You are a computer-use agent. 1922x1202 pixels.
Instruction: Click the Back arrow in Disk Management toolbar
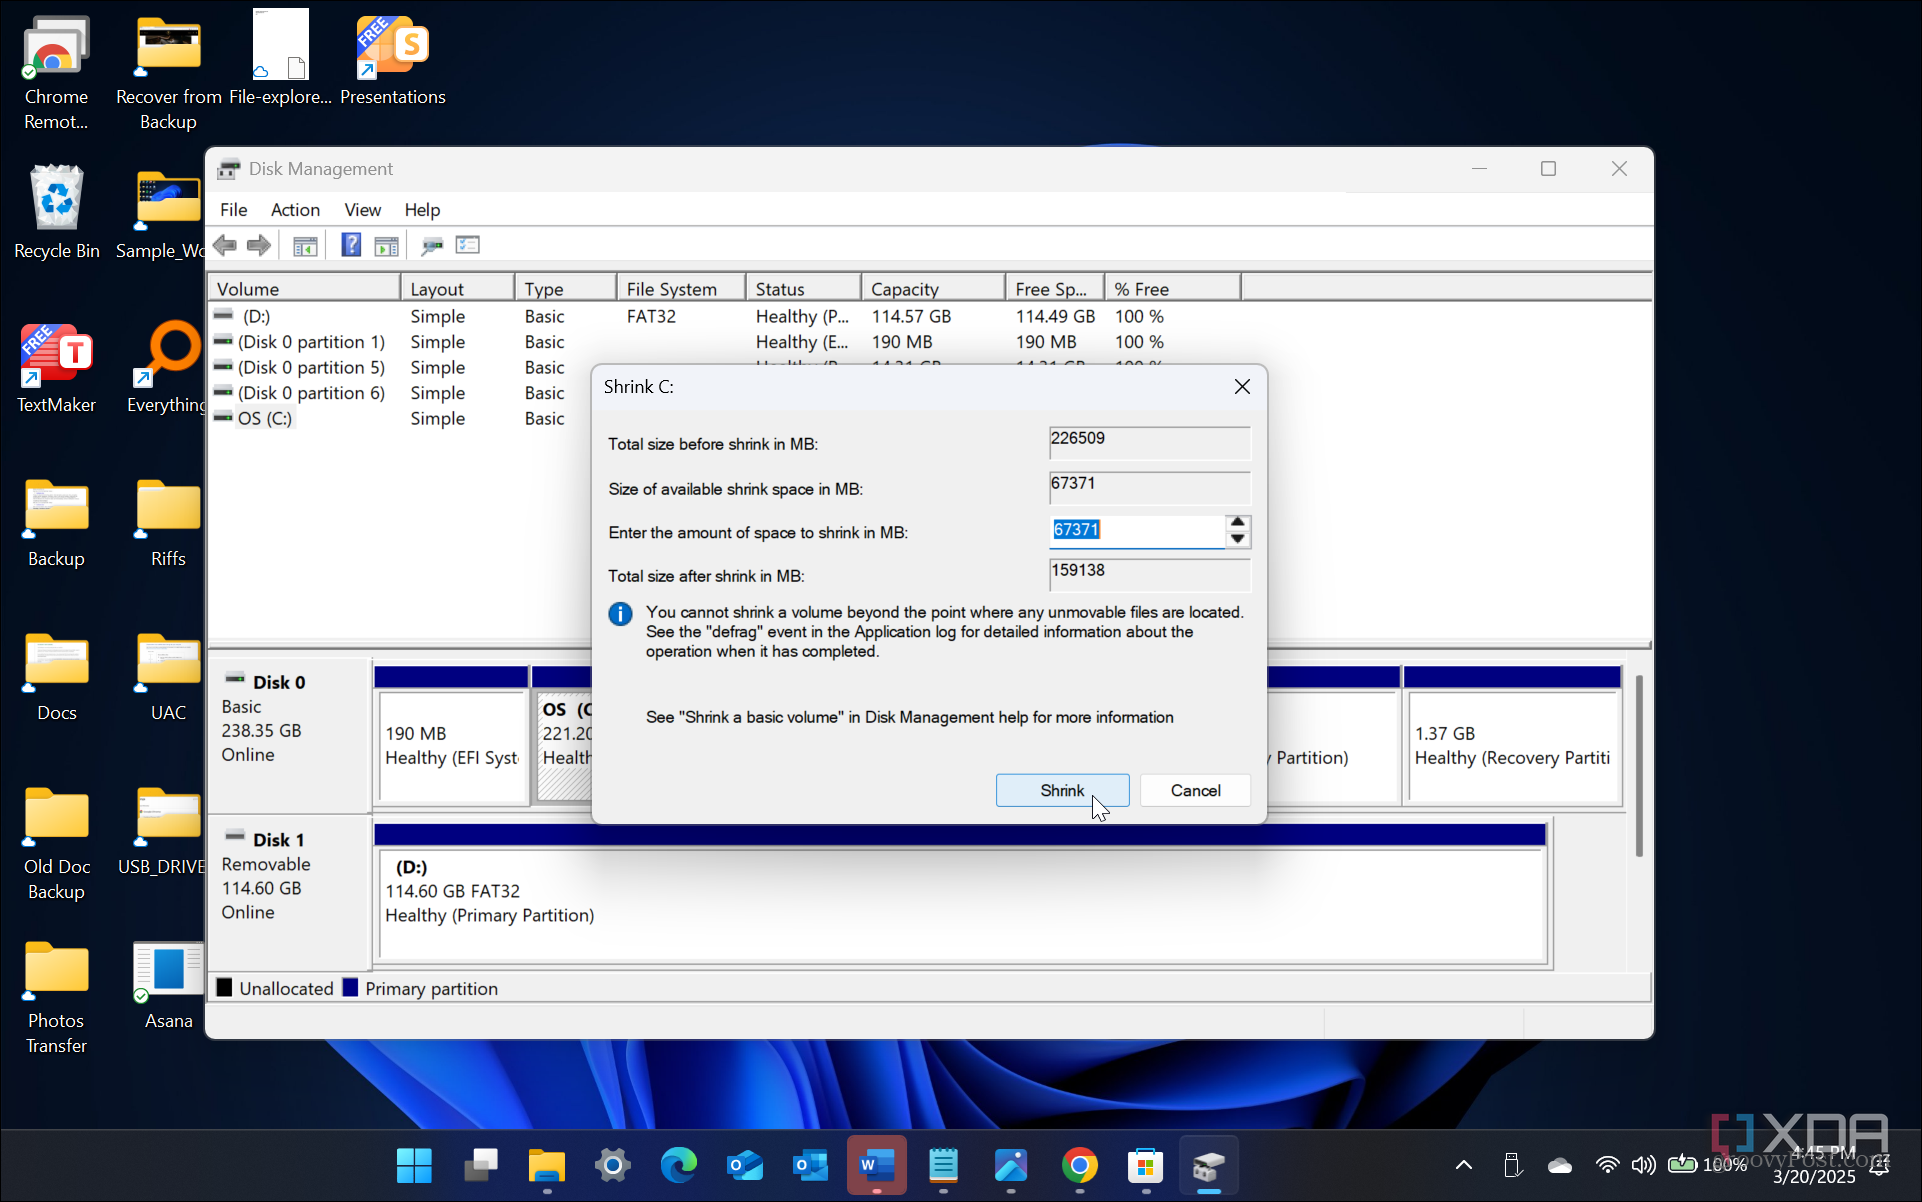pyautogui.click(x=225, y=245)
